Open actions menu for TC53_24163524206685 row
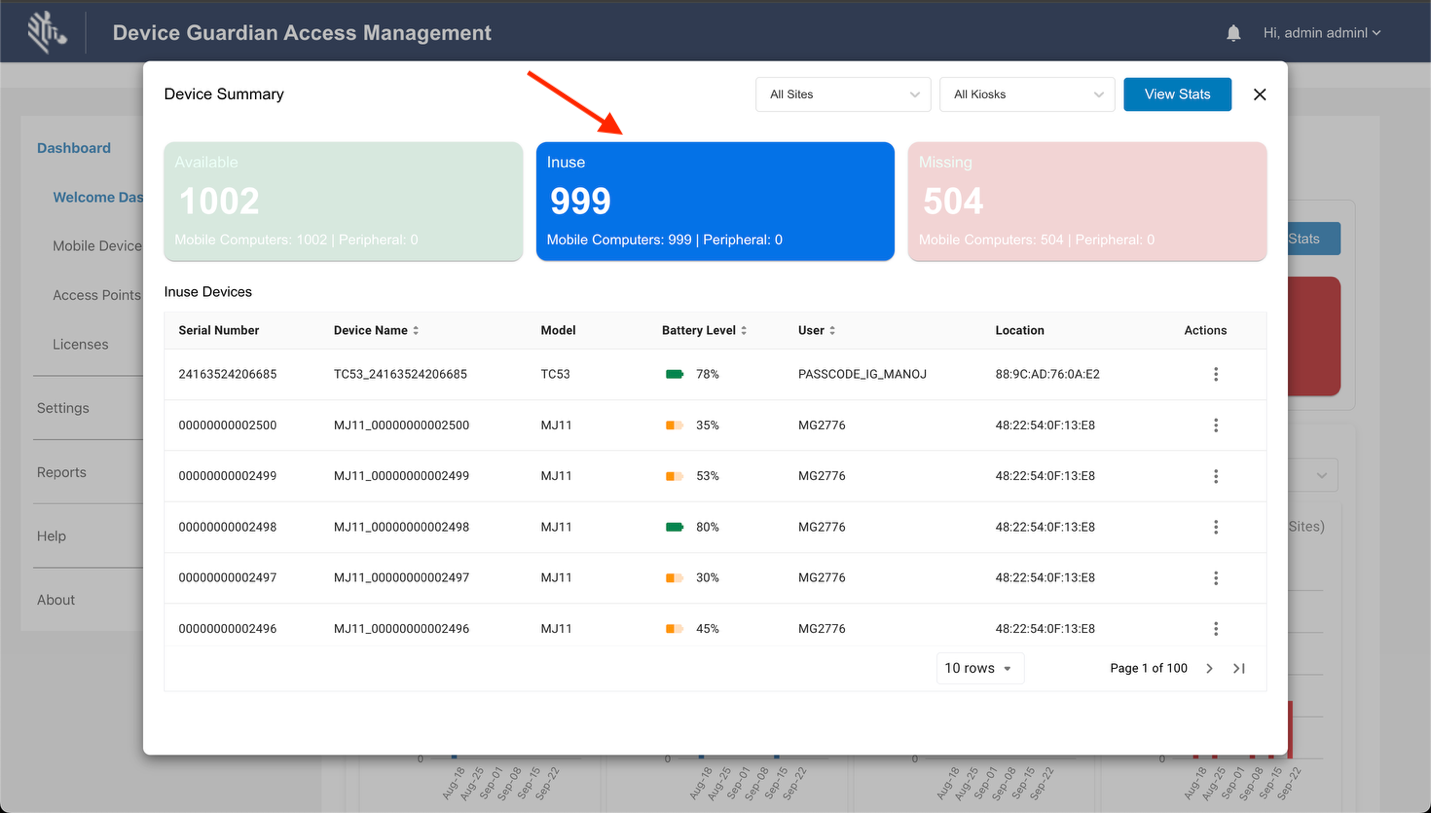Viewport: 1431px width, 813px height. 1215,374
